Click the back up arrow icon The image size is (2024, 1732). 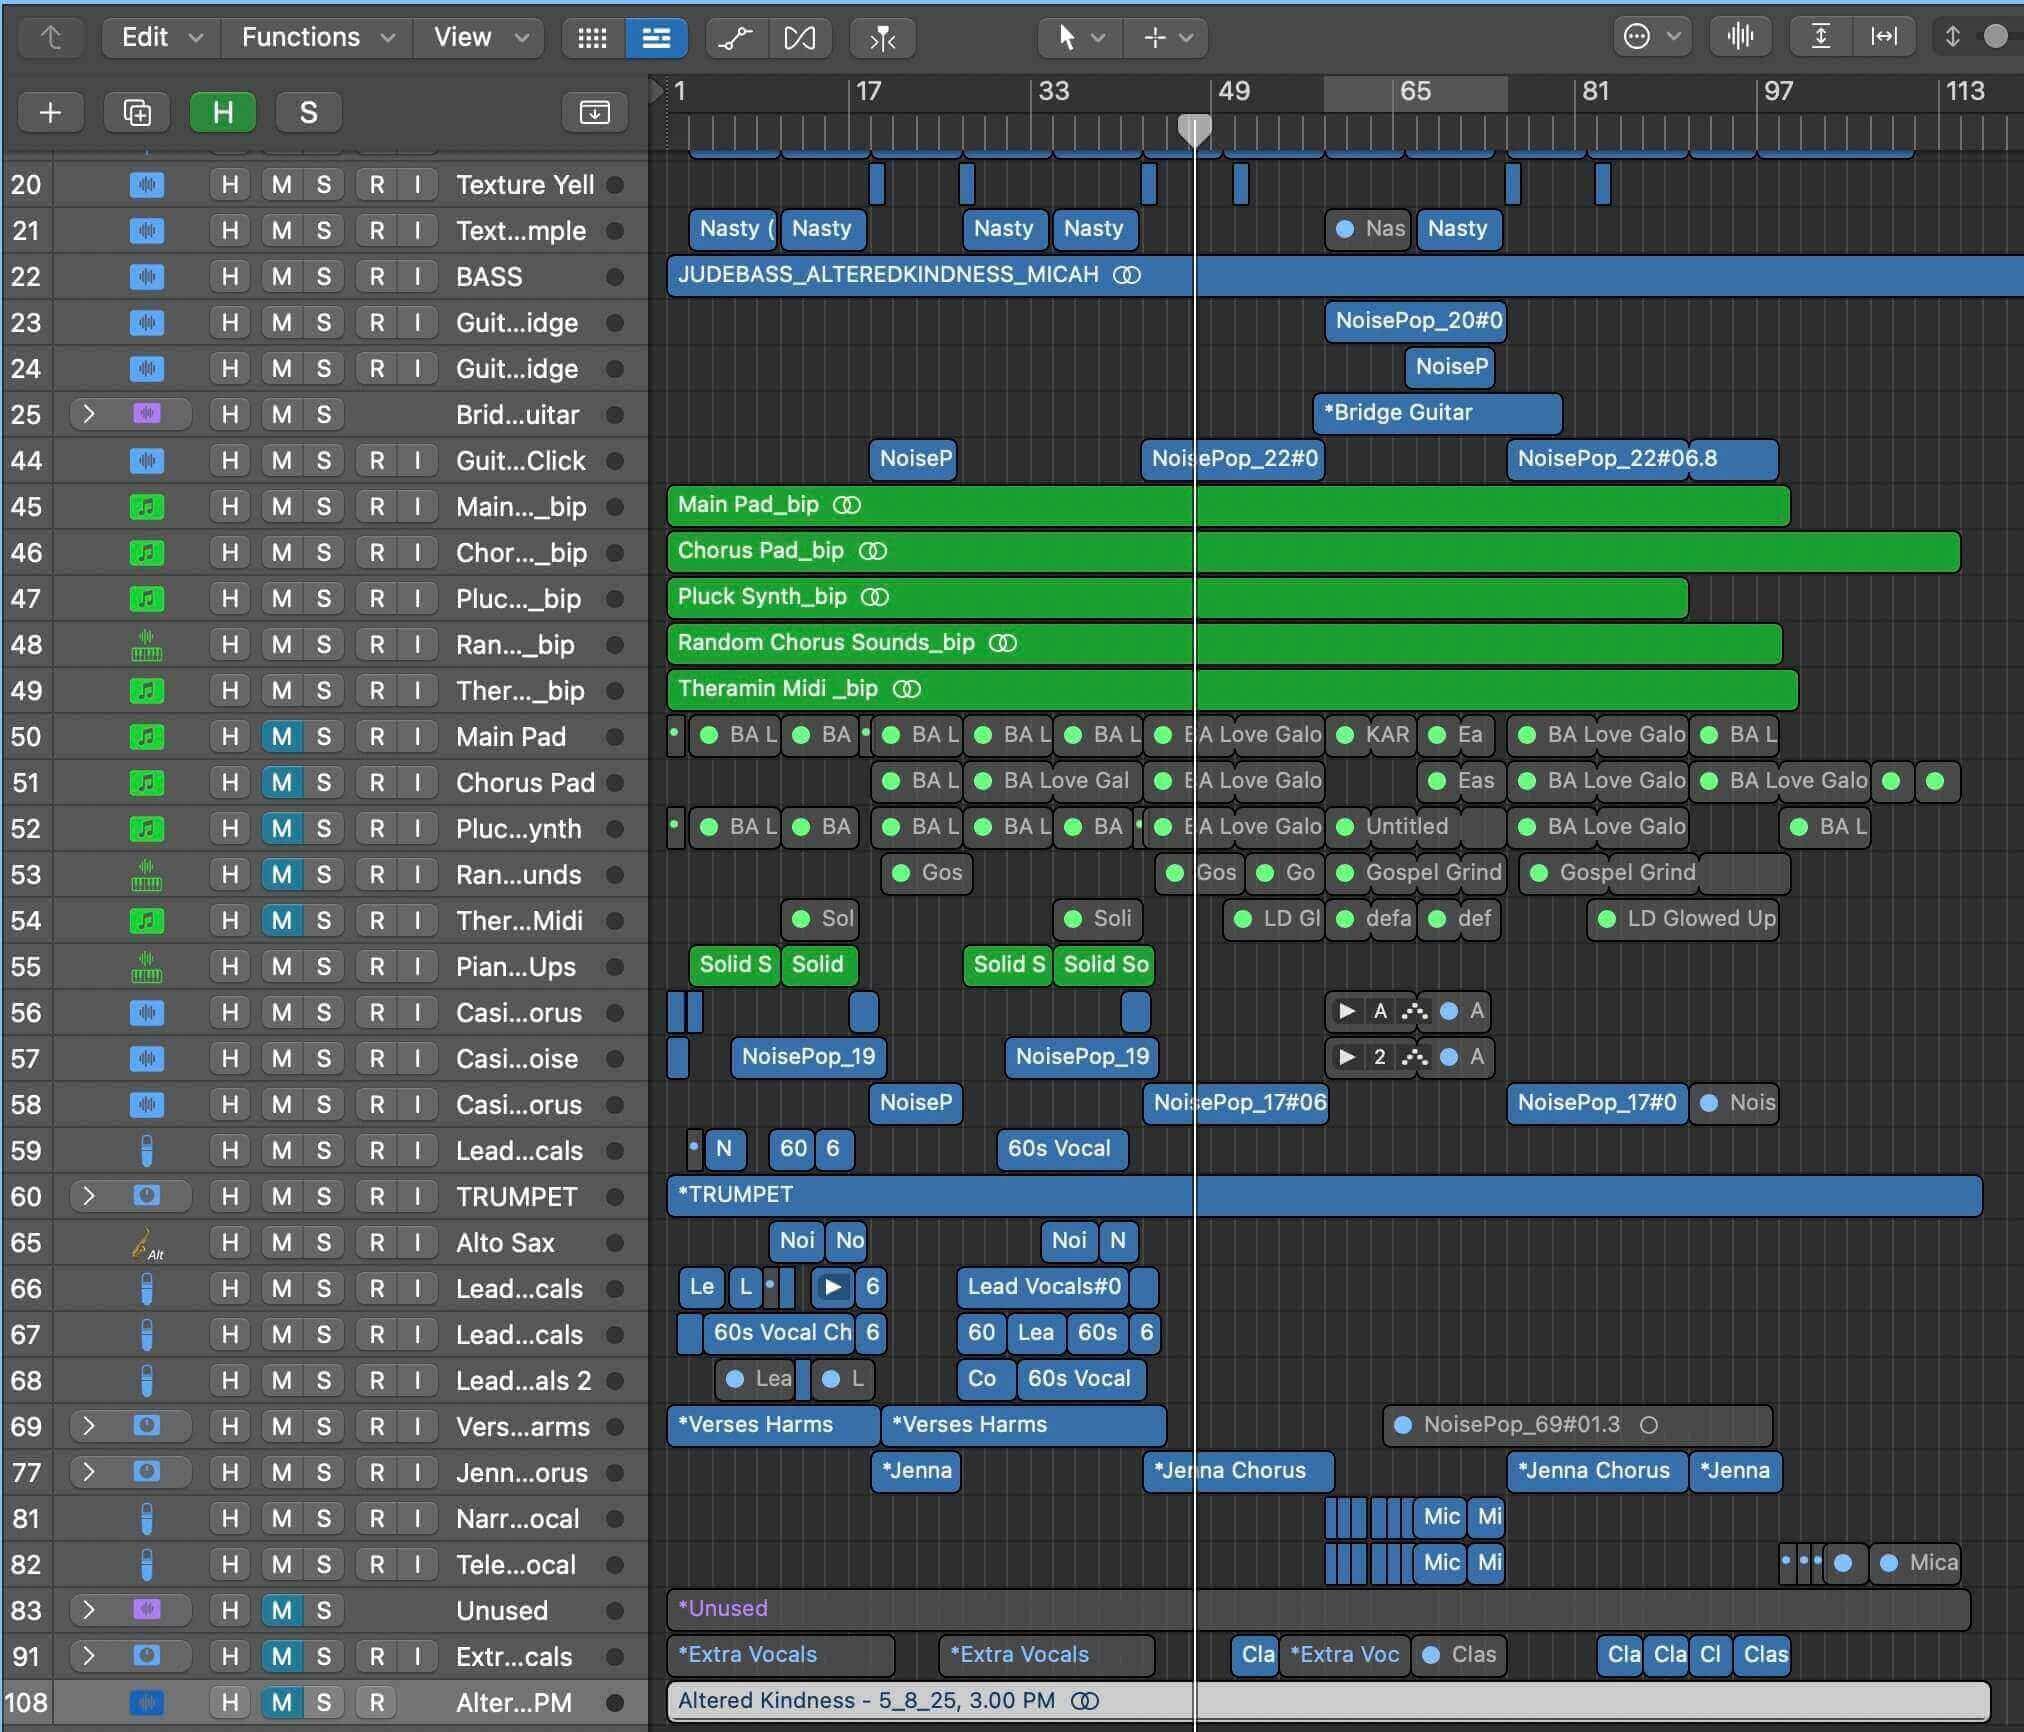51,38
